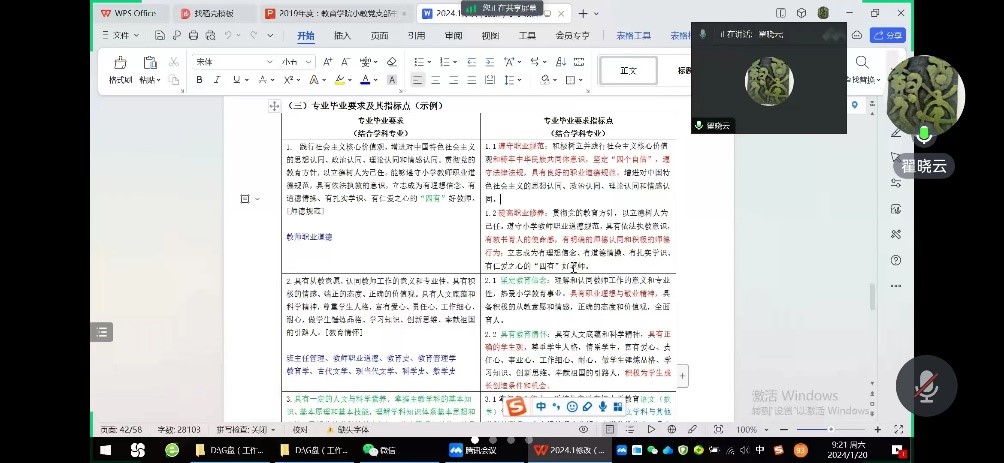
Task: Click the blue 分享 share button
Action: pyautogui.click(x=886, y=36)
